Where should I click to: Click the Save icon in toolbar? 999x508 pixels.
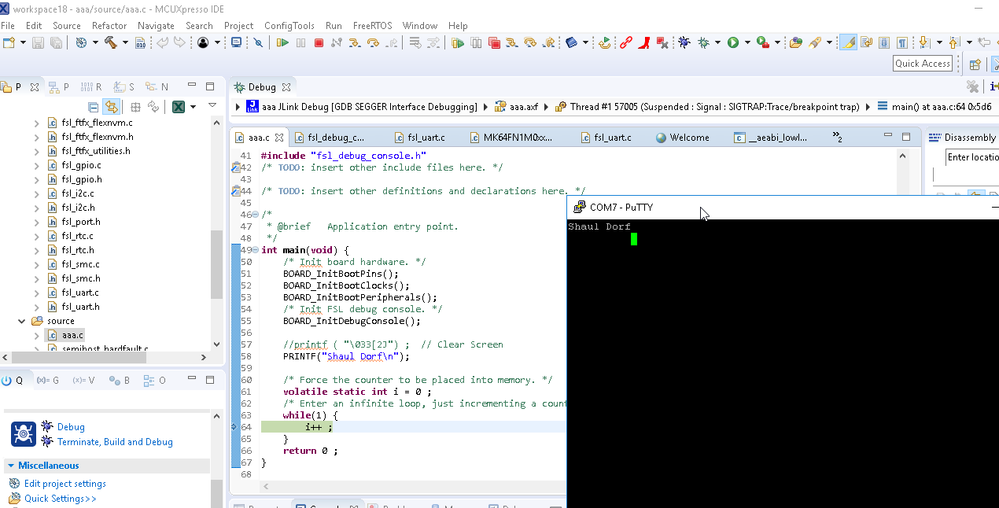tap(38, 43)
